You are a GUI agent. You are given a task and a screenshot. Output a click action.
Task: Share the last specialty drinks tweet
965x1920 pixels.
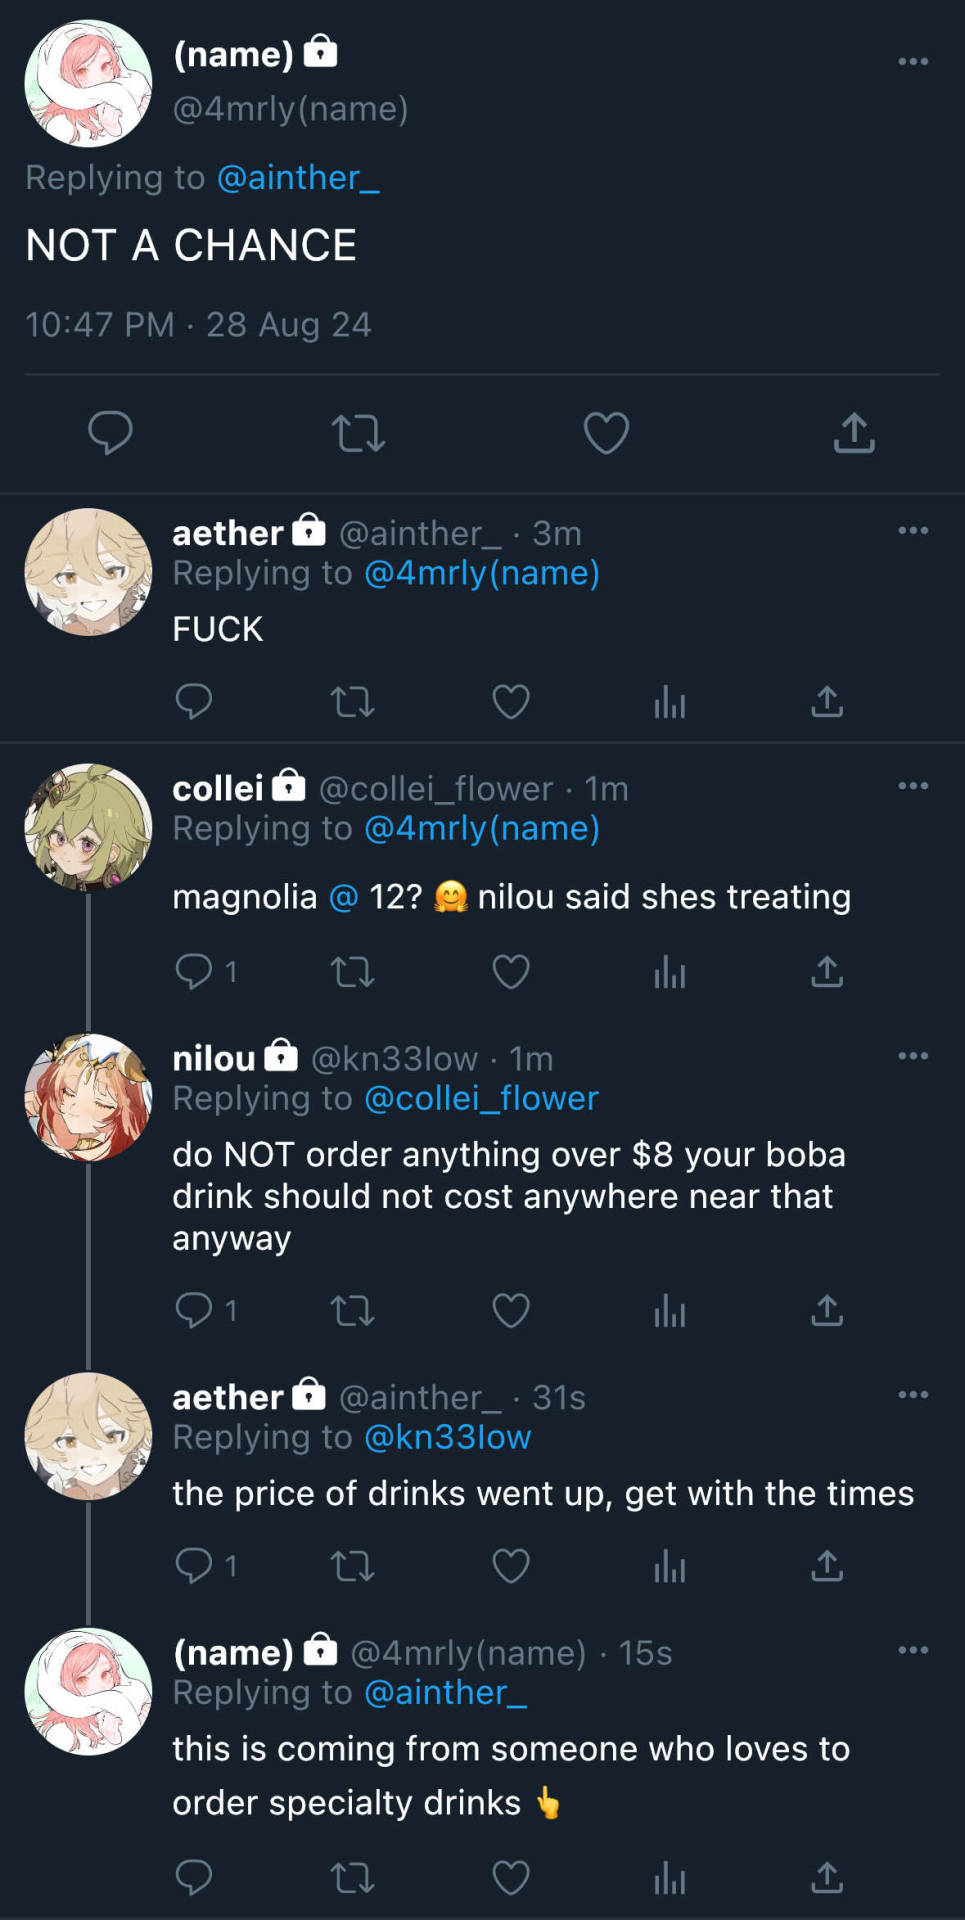827,1877
